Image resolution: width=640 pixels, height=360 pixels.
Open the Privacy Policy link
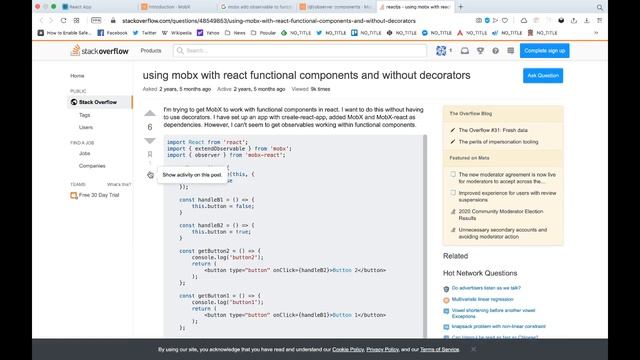(x=382, y=349)
